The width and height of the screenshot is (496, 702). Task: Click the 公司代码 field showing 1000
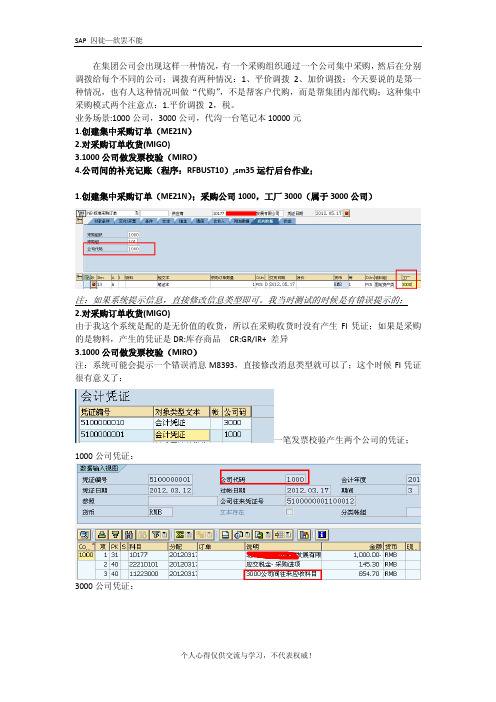point(296,479)
